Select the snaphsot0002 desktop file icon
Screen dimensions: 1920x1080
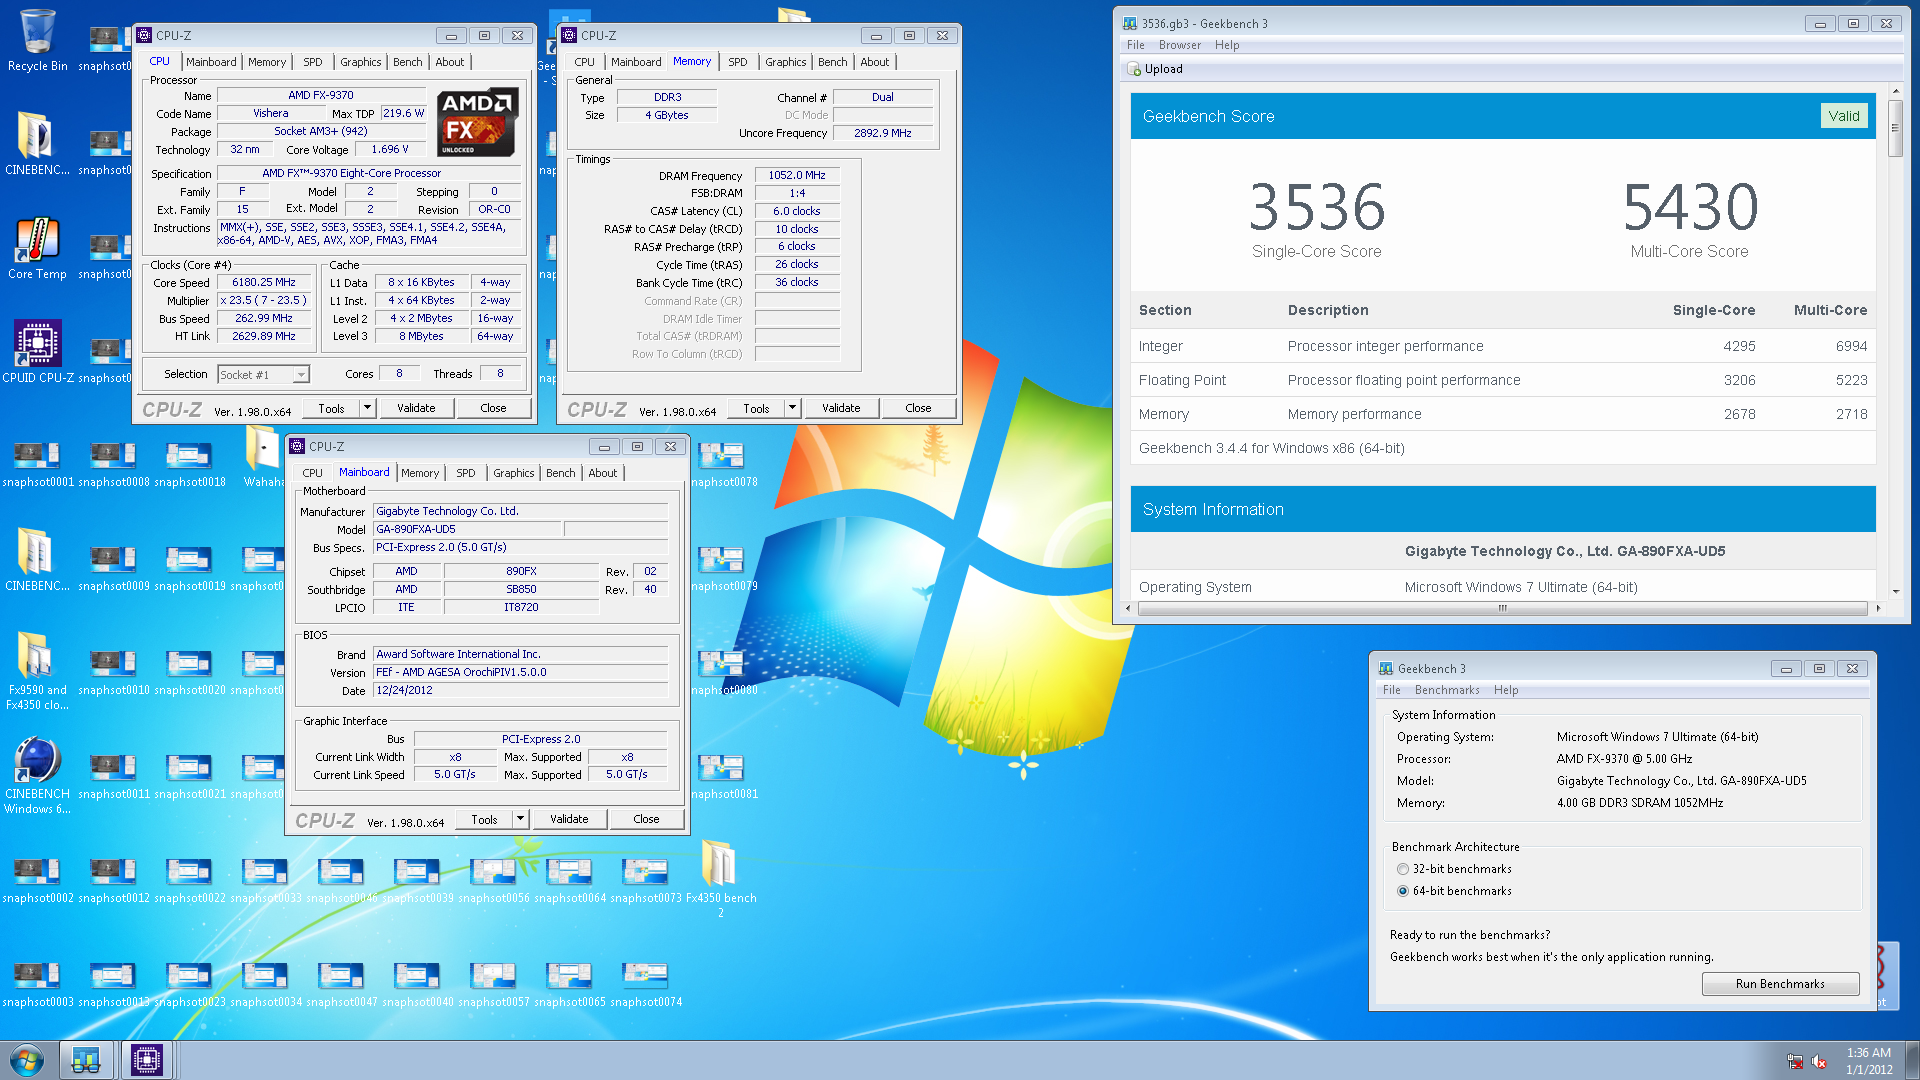pyautogui.click(x=38, y=880)
